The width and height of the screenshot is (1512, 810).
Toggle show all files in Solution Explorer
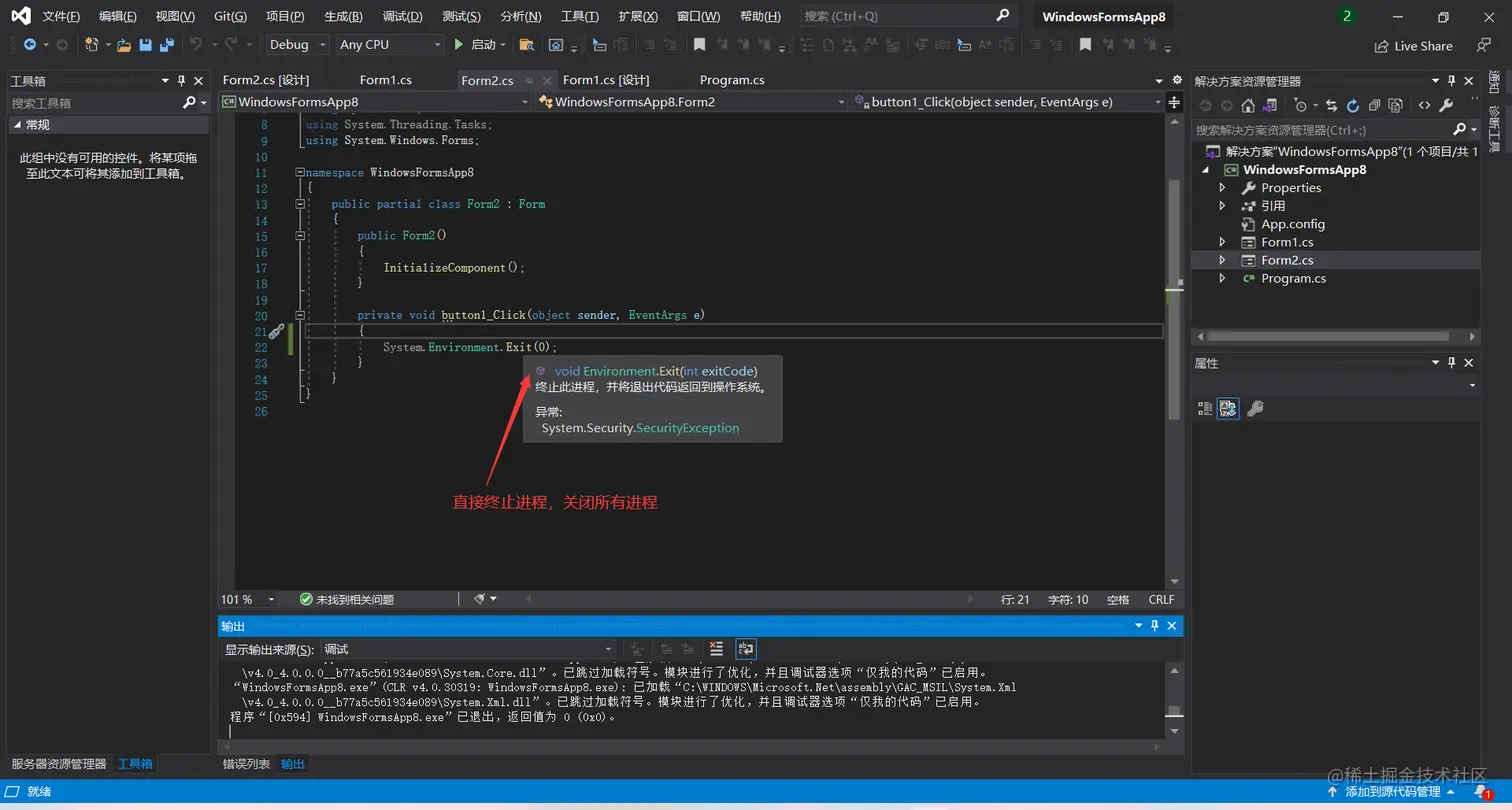coord(1396,105)
